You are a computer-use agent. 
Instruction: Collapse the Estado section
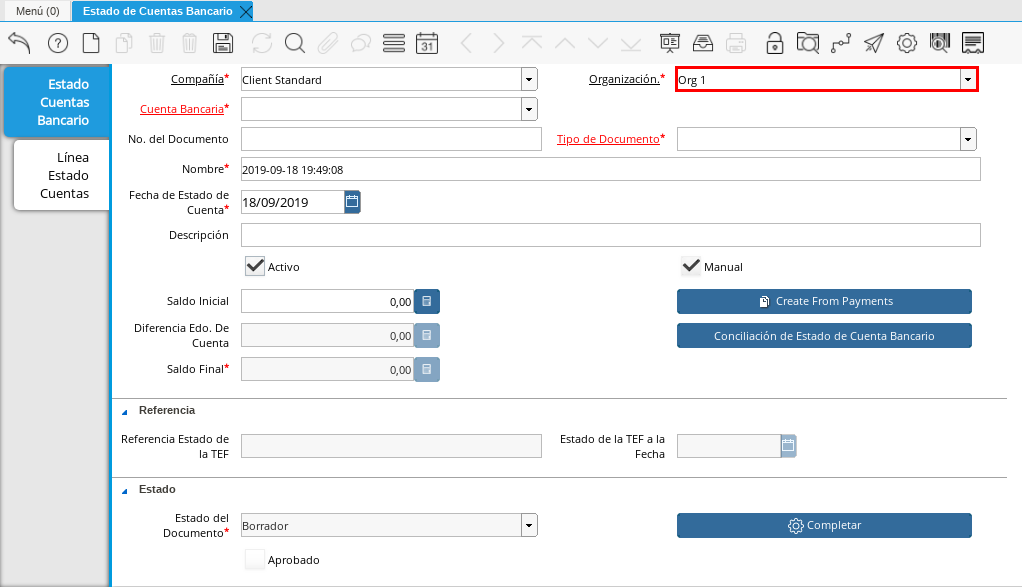tap(124, 490)
